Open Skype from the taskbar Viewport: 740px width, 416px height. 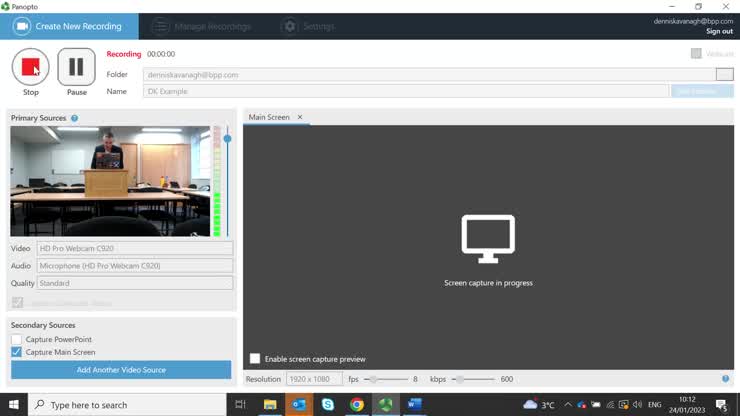(328, 405)
